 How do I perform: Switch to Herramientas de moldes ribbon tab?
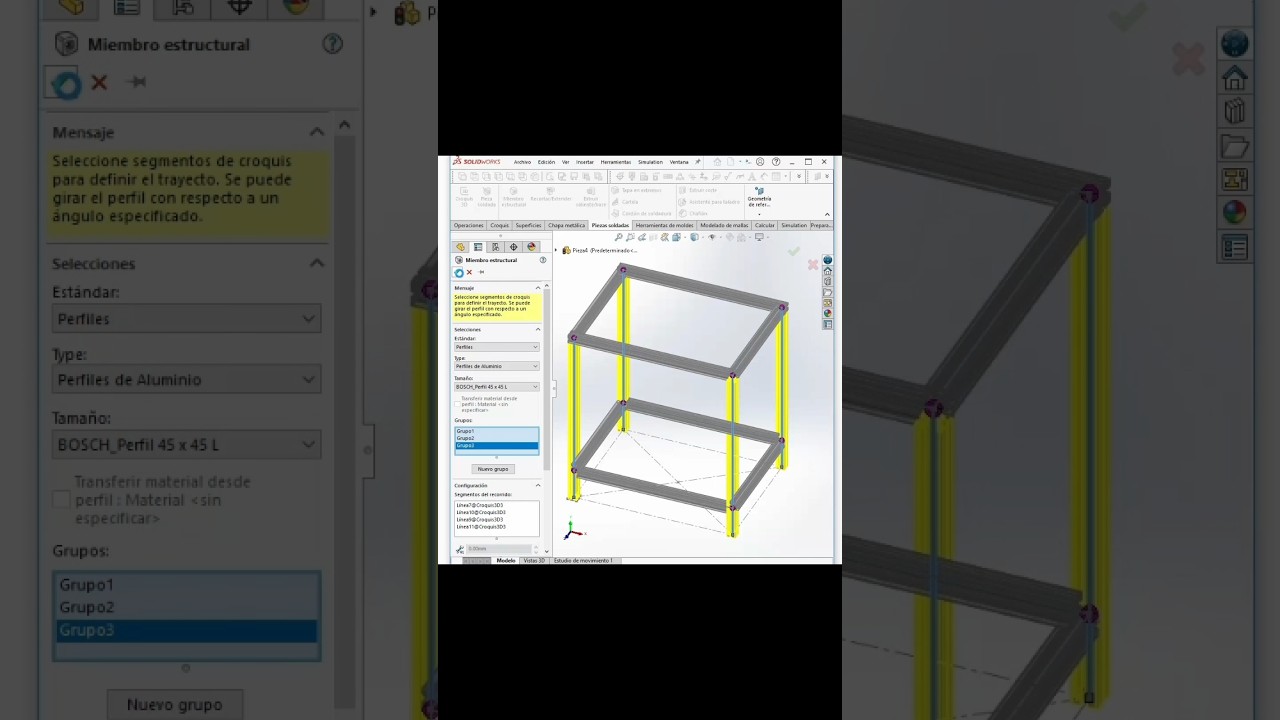point(665,225)
